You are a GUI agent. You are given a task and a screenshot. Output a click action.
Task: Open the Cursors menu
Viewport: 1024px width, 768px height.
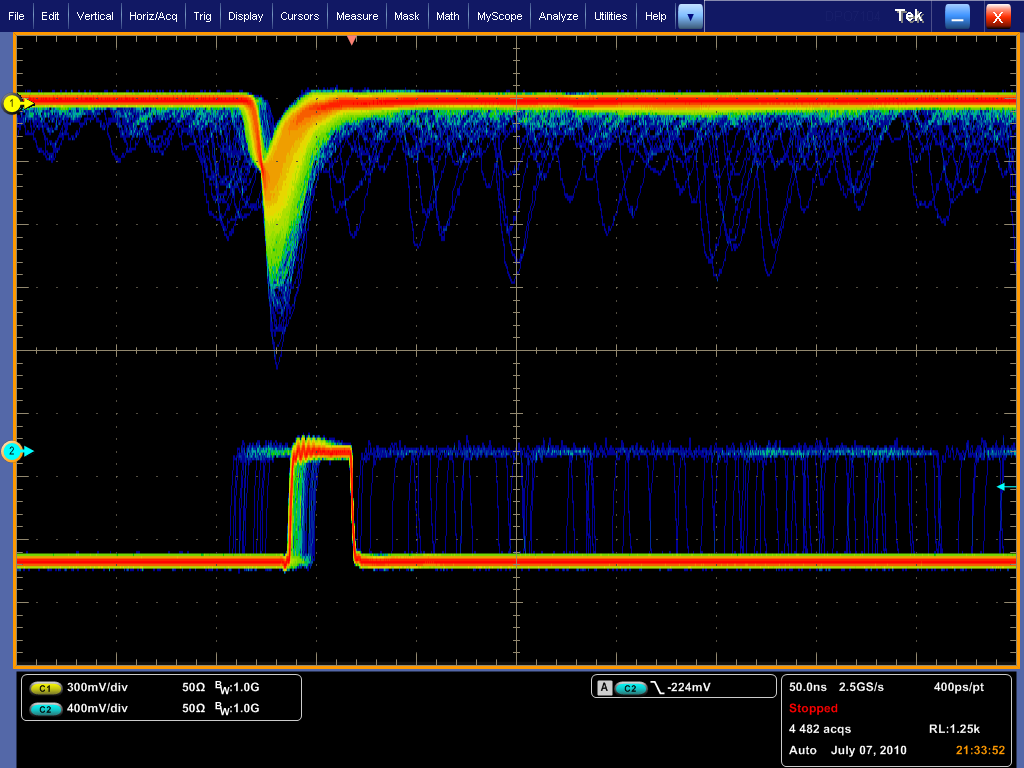coord(299,16)
